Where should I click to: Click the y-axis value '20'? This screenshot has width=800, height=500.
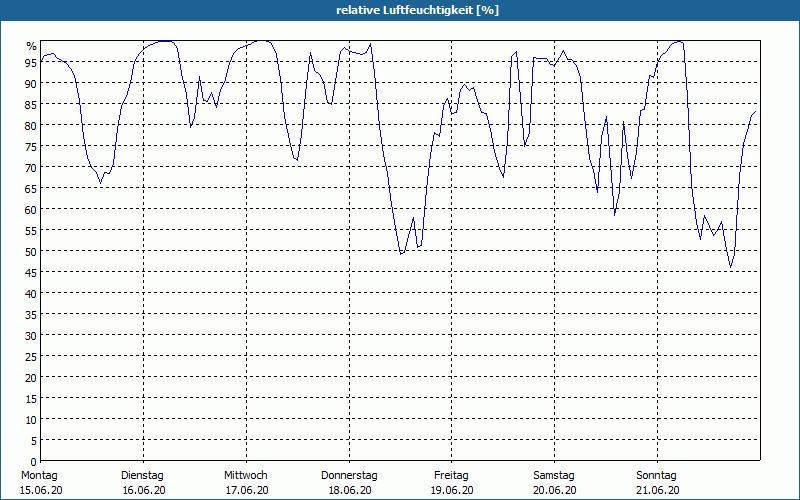point(31,378)
